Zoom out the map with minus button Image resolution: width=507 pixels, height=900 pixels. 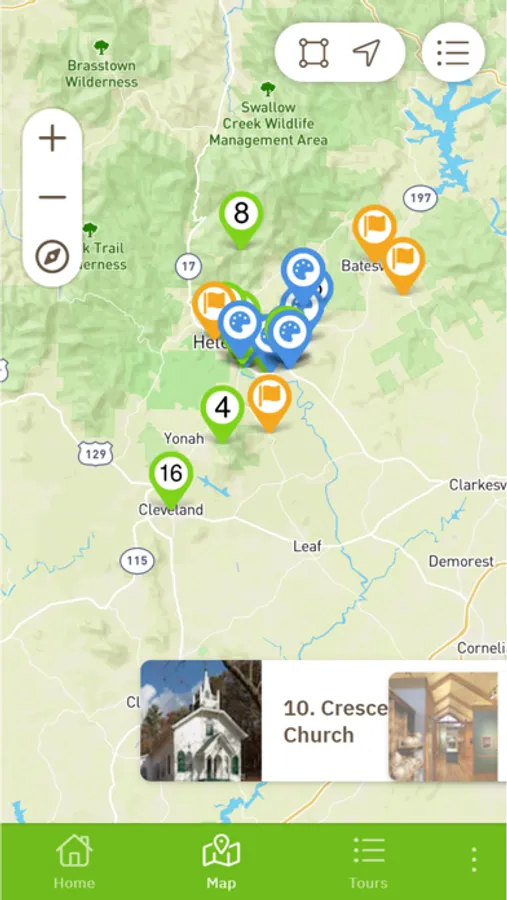point(52,198)
